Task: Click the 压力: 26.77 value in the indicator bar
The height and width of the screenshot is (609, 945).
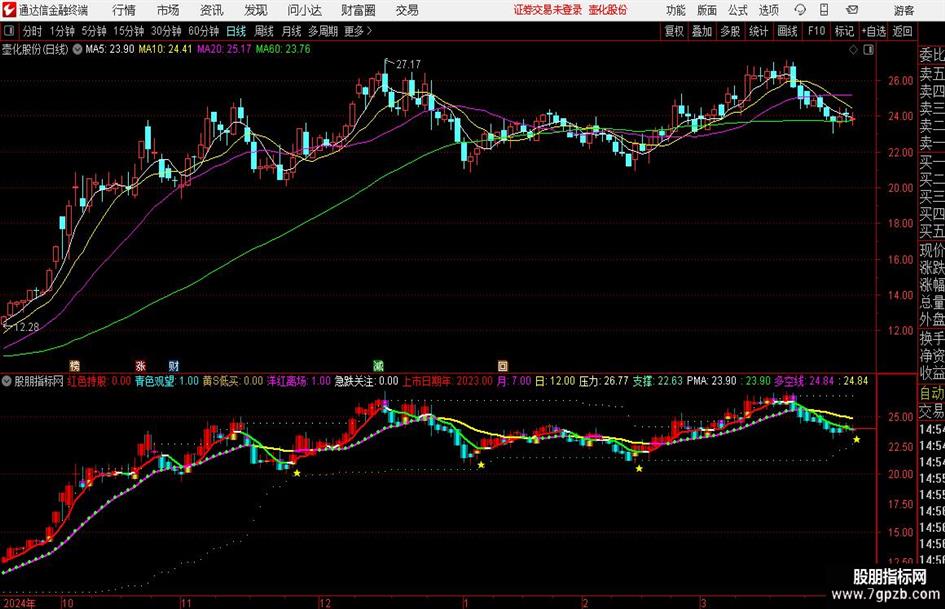Action: coord(603,381)
